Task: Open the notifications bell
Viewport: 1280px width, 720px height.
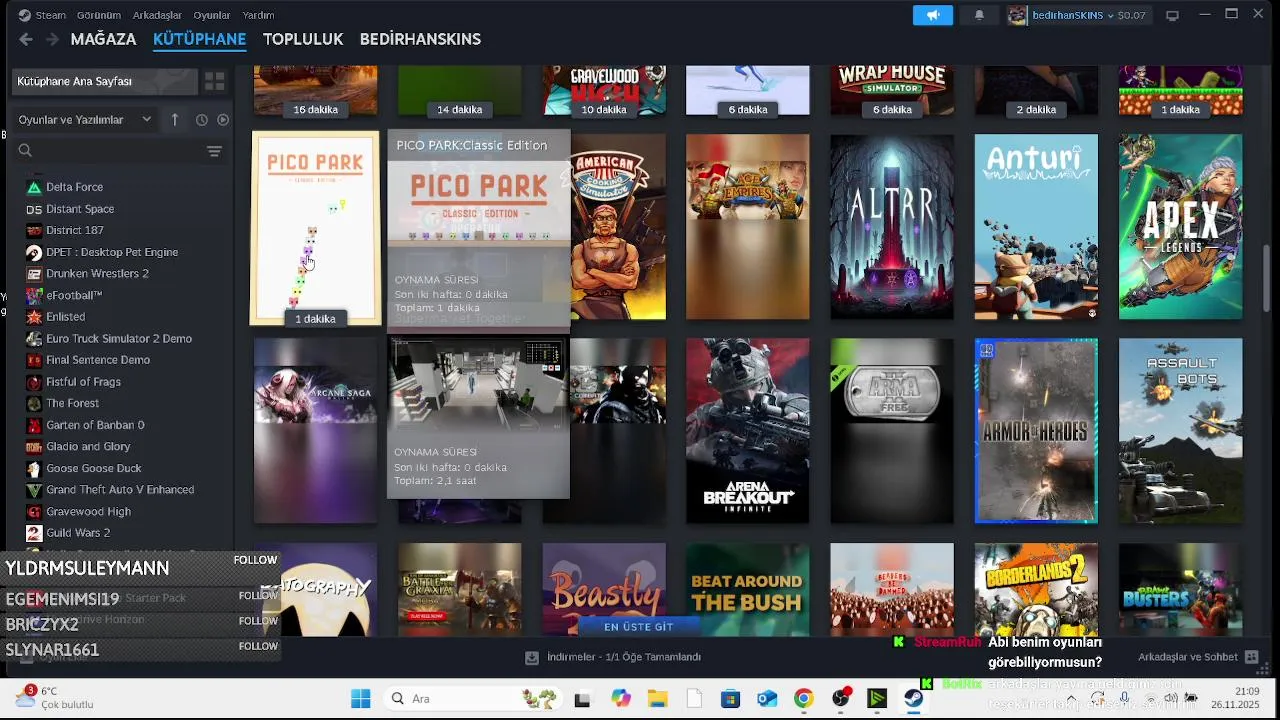Action: pos(979,15)
